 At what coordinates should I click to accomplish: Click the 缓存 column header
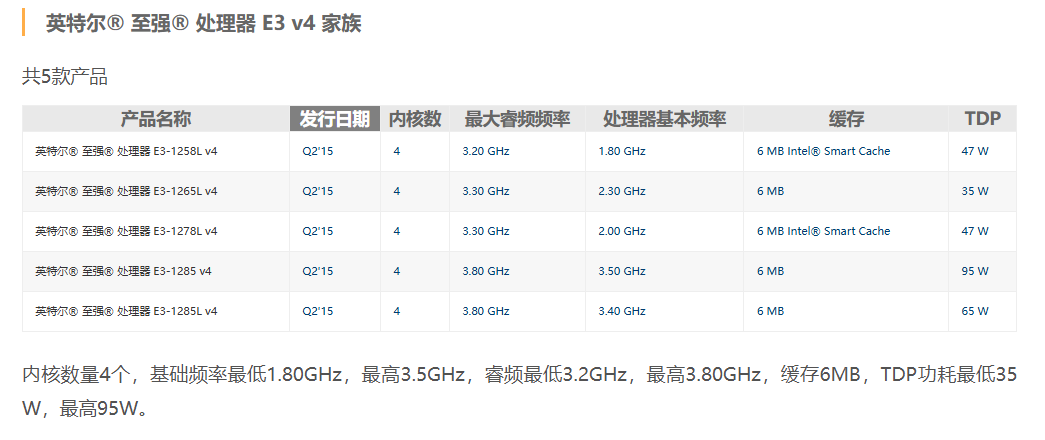coord(846,119)
